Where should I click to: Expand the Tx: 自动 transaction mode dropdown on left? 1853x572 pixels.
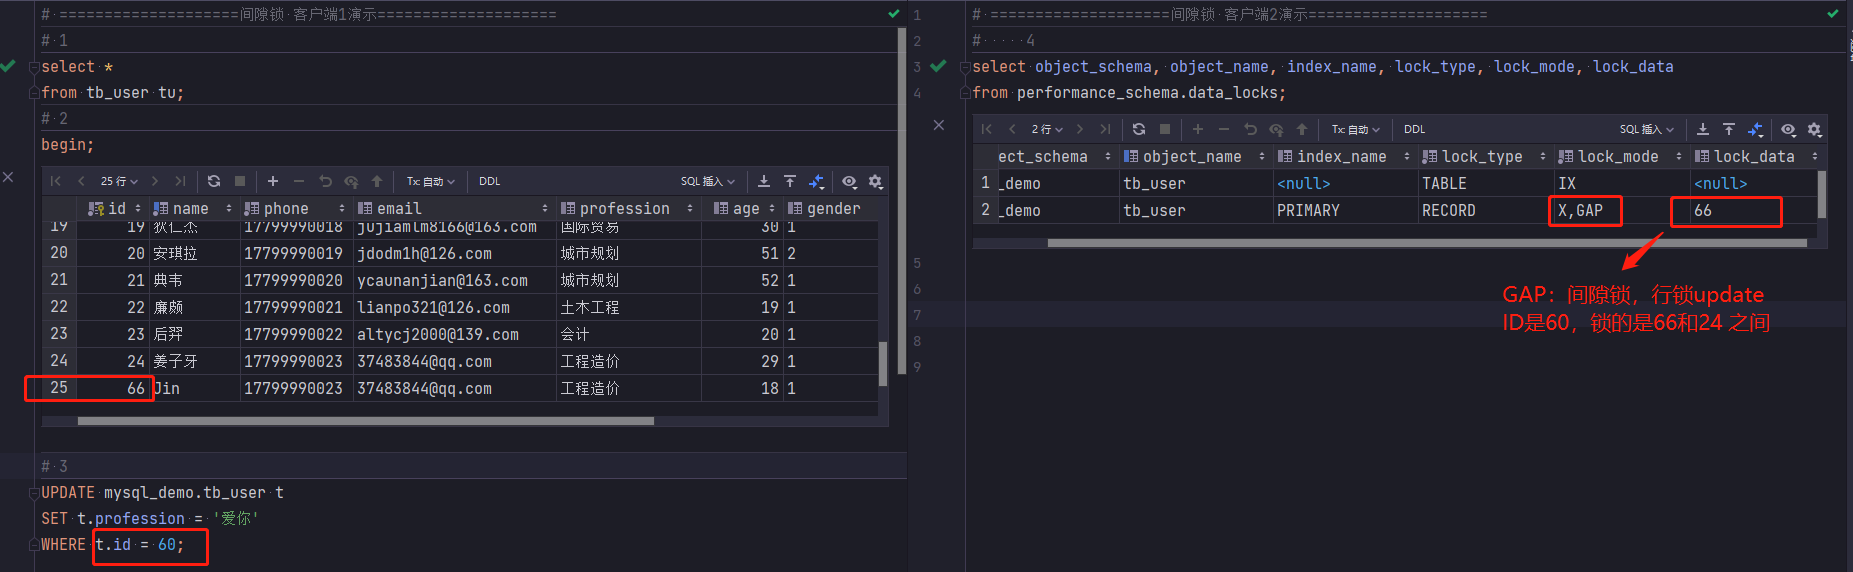(x=431, y=181)
